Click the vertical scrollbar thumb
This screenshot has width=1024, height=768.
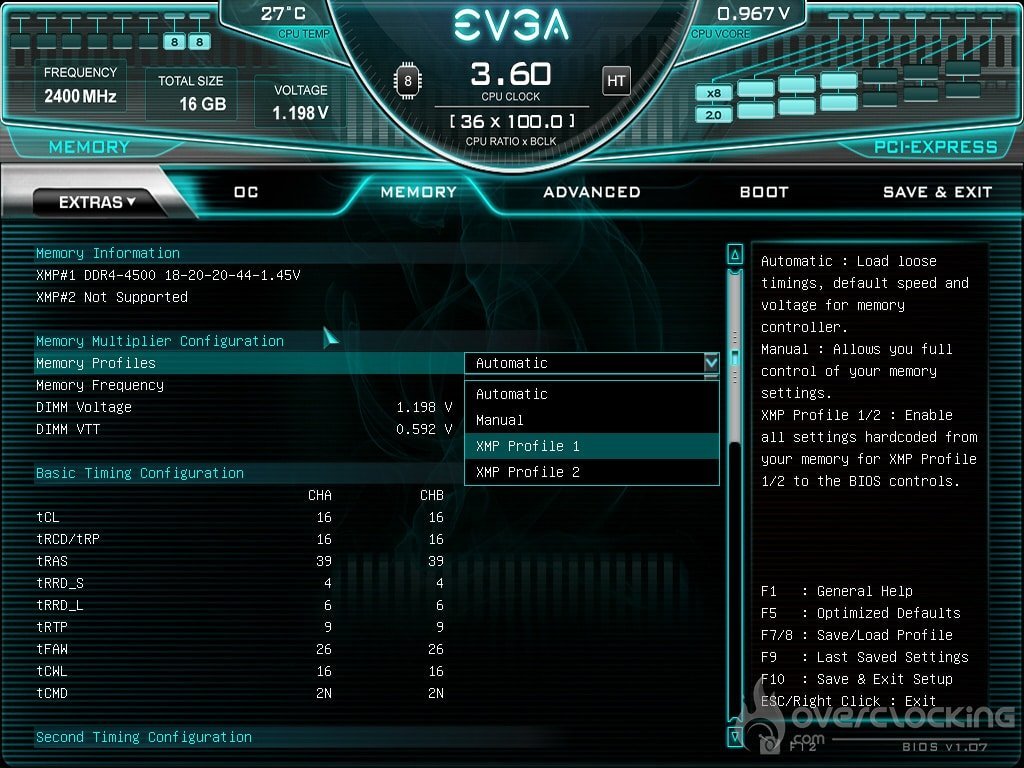735,359
